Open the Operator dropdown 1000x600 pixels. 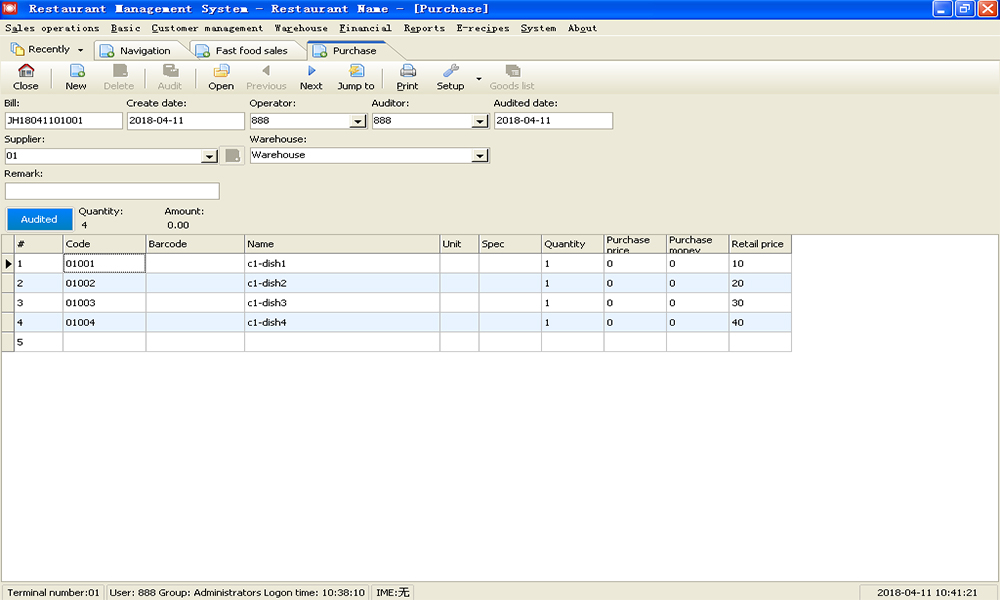358,121
